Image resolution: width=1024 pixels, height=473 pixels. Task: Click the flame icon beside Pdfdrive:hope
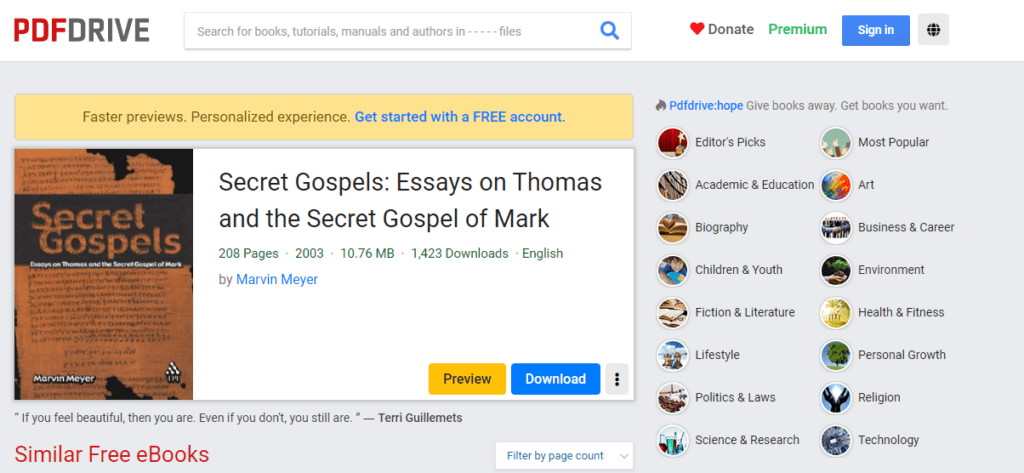click(661, 105)
